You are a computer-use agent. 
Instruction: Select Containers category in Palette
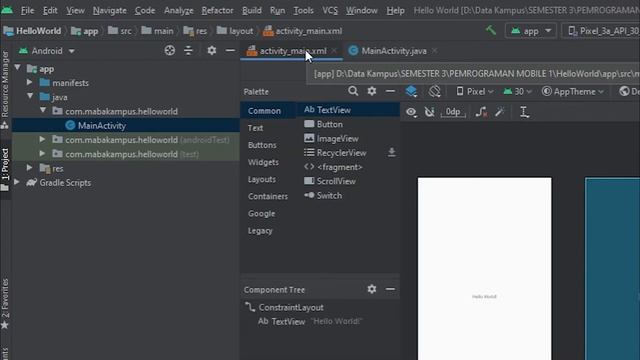pos(268,196)
